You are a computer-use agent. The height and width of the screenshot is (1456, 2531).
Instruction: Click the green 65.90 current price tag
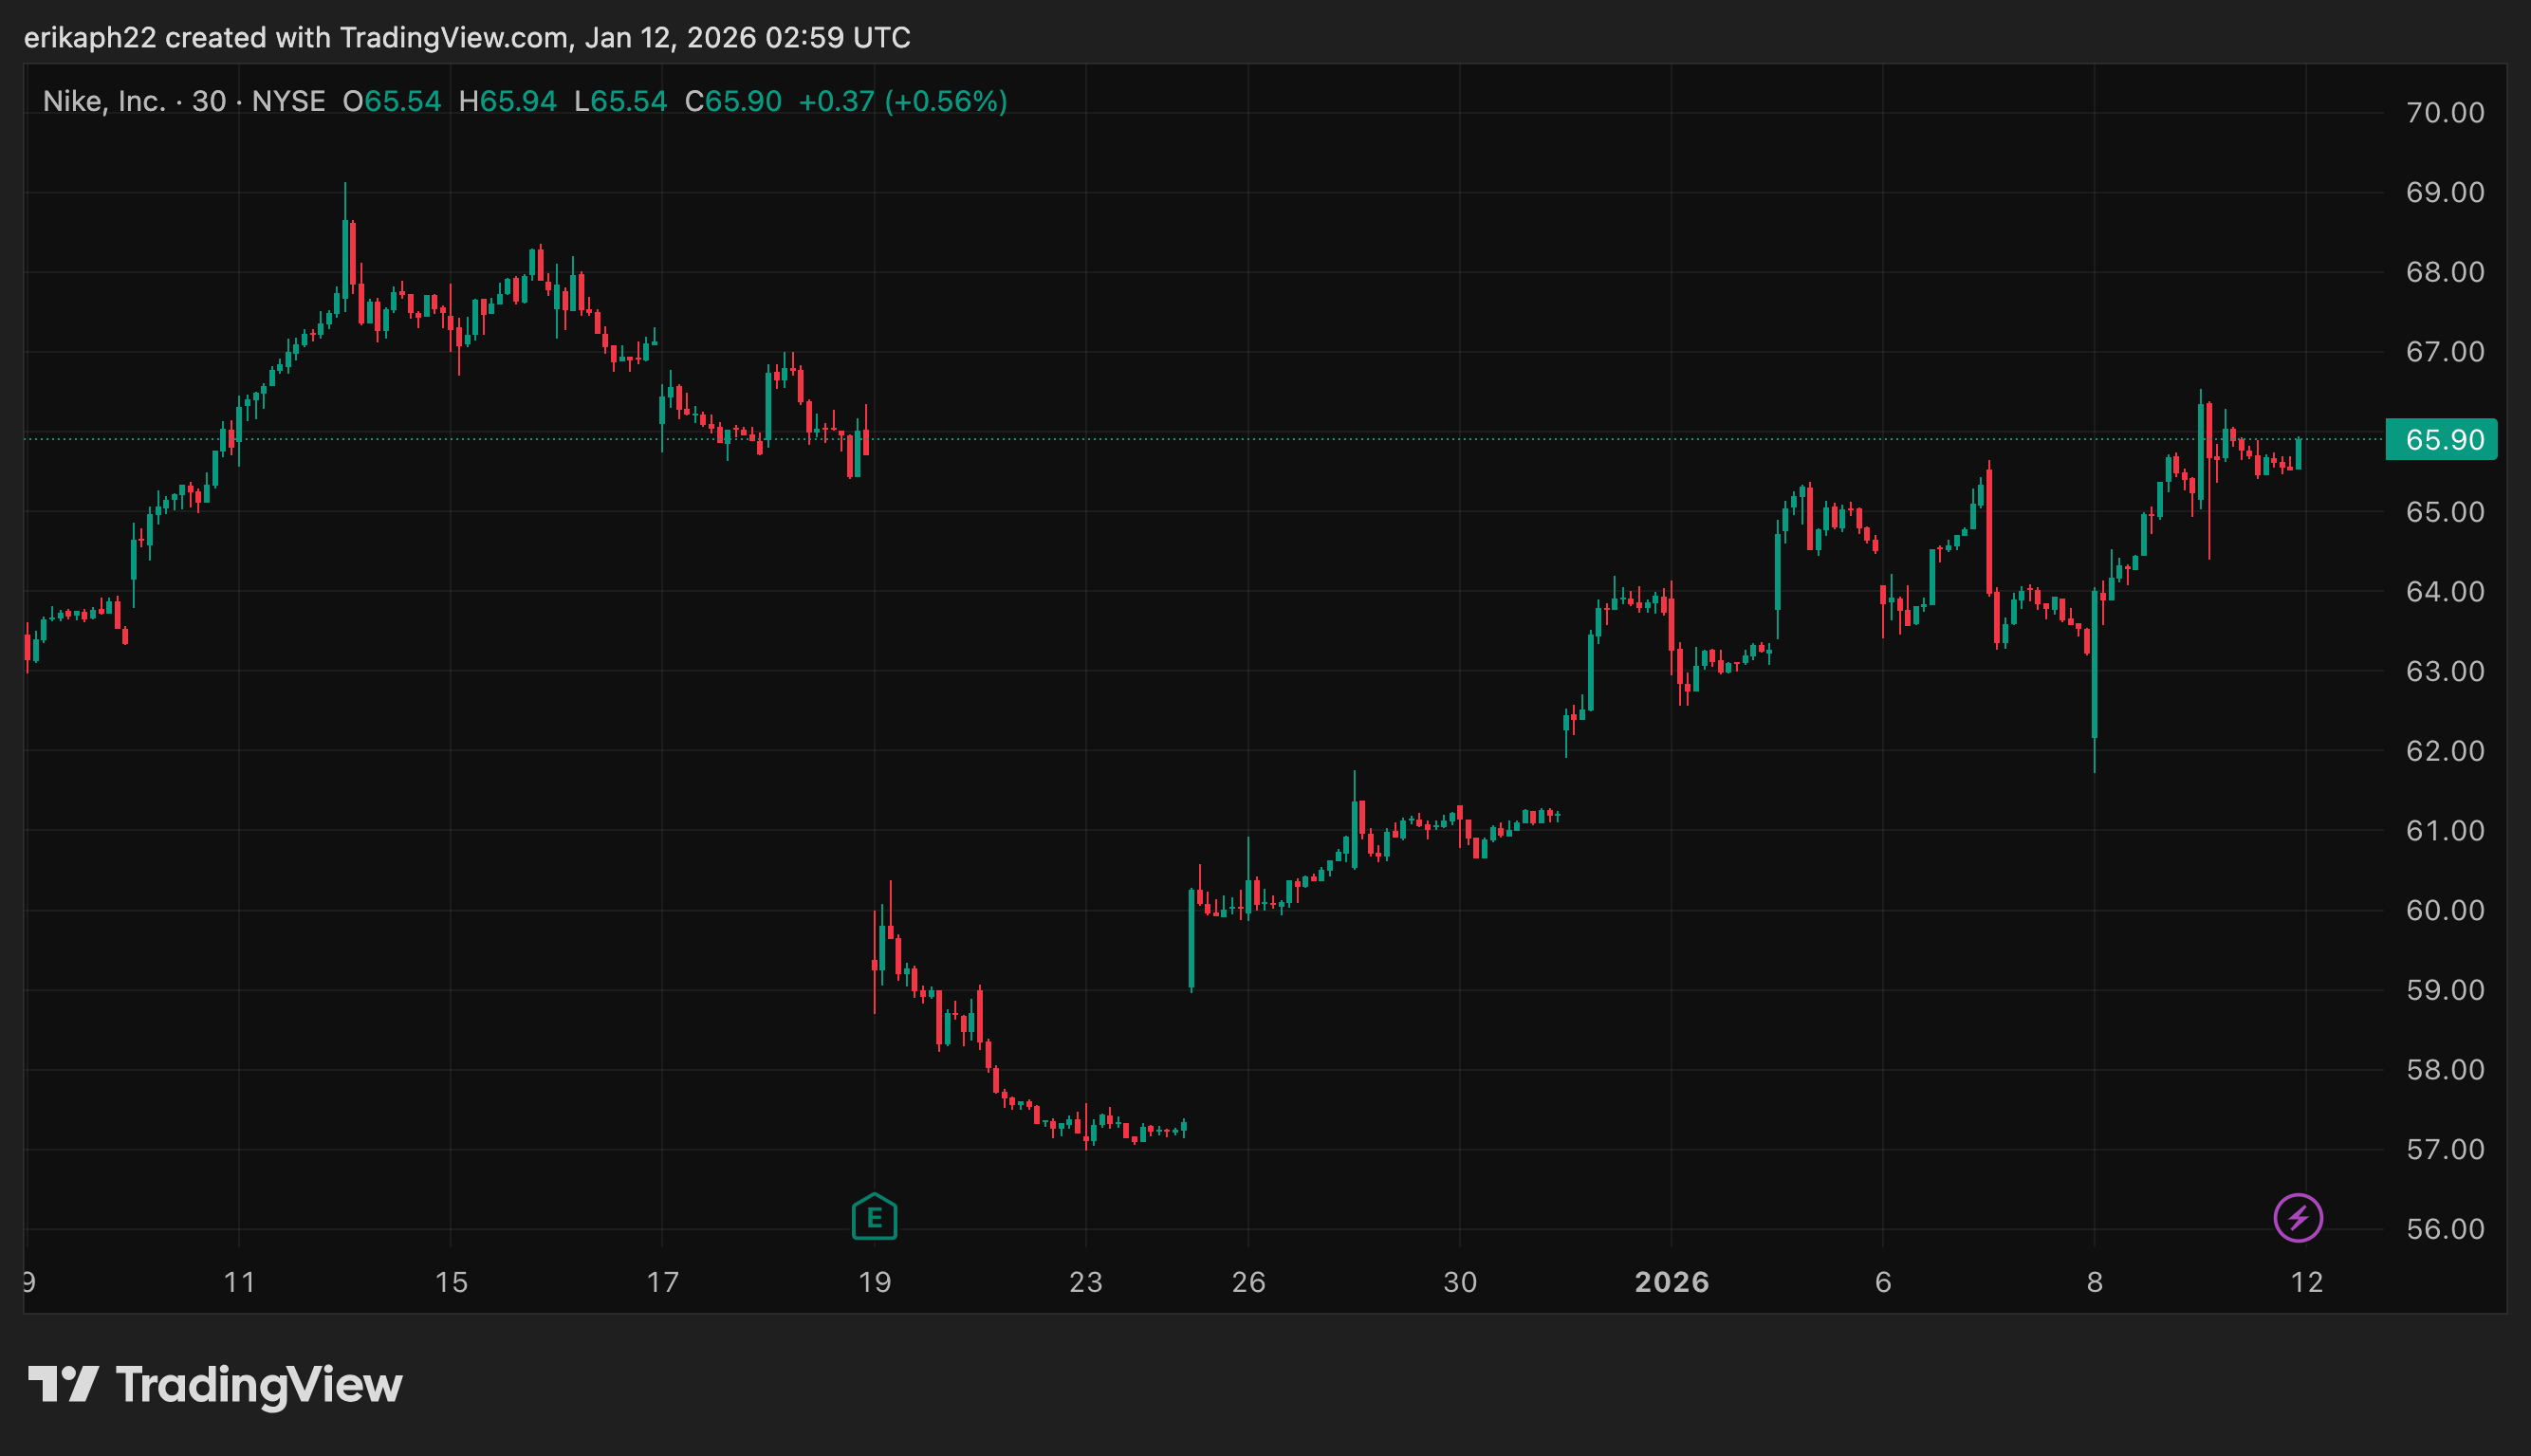(x=2440, y=440)
